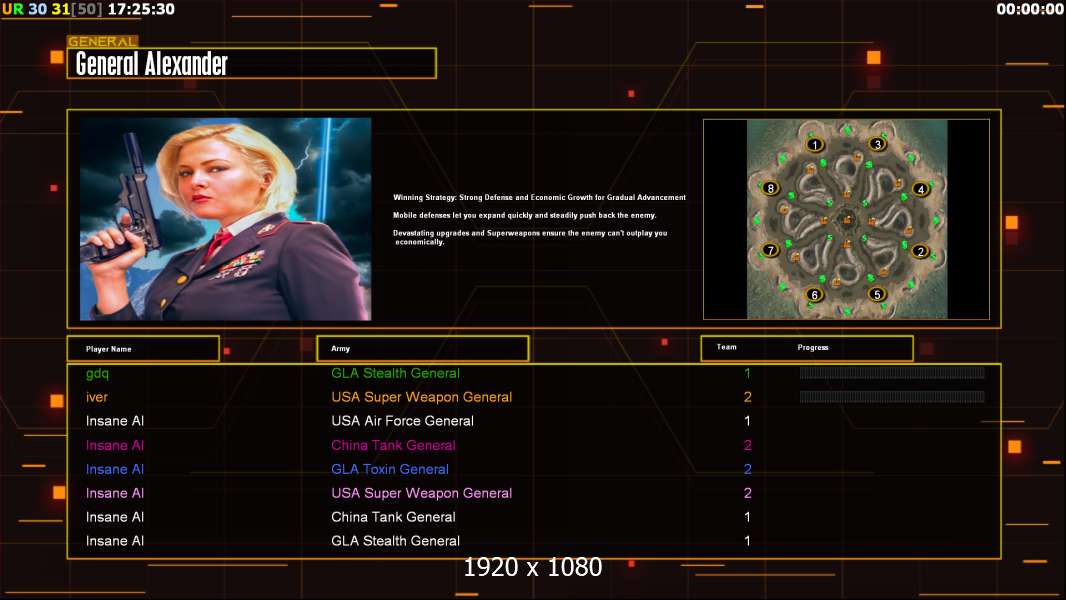1066x600 pixels.
Task: Click team number in the bottom row
Action: [x=747, y=541]
